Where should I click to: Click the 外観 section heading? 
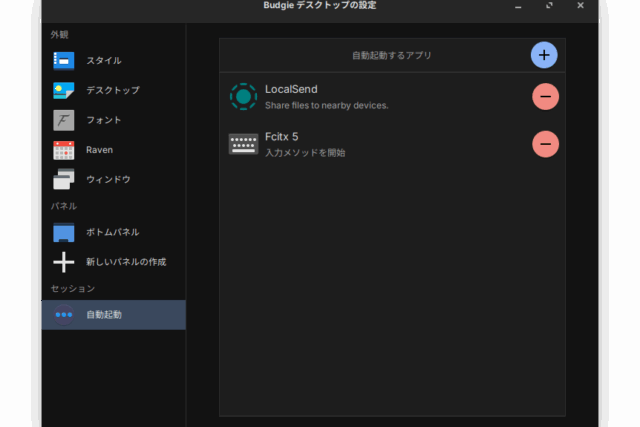[x=60, y=35]
